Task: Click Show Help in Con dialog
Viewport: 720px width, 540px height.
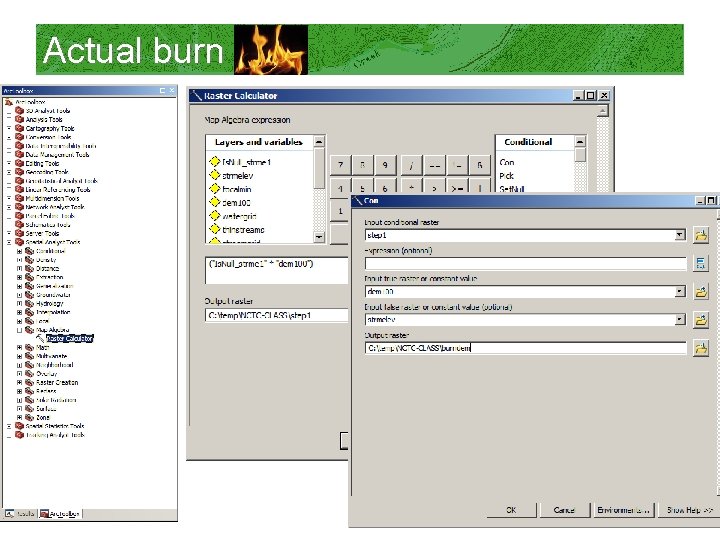Action: (x=689, y=510)
